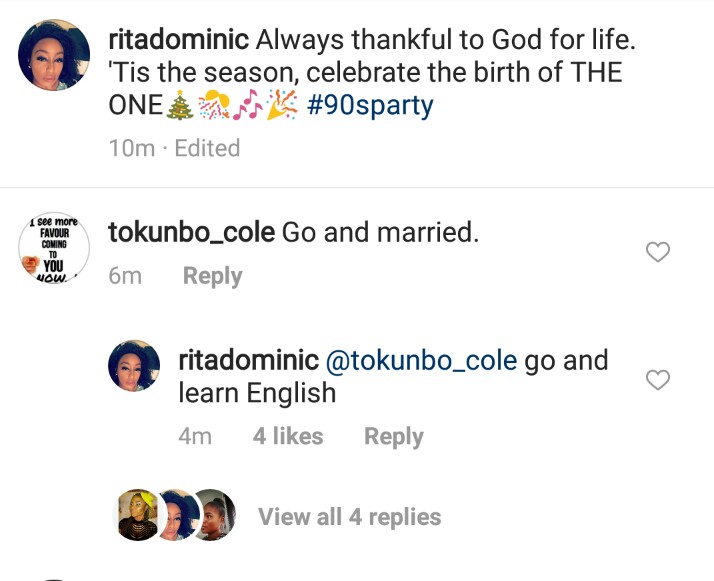The image size is (714, 581).
Task: Tap the replier avatar with yellow headwrap
Action: point(138,516)
